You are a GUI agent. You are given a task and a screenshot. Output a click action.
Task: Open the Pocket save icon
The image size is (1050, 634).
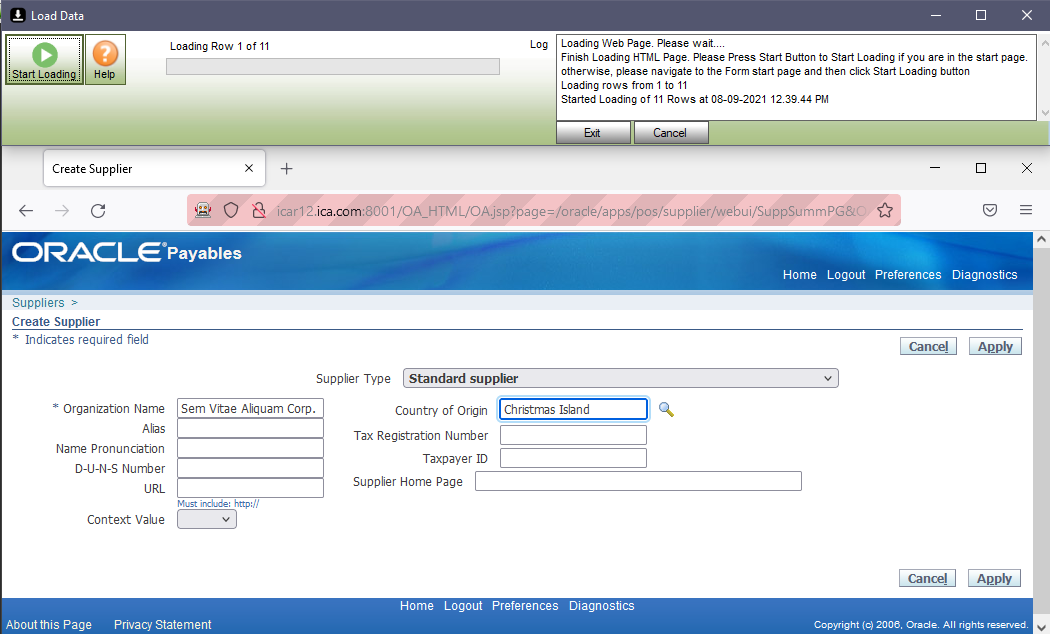[x=990, y=210]
